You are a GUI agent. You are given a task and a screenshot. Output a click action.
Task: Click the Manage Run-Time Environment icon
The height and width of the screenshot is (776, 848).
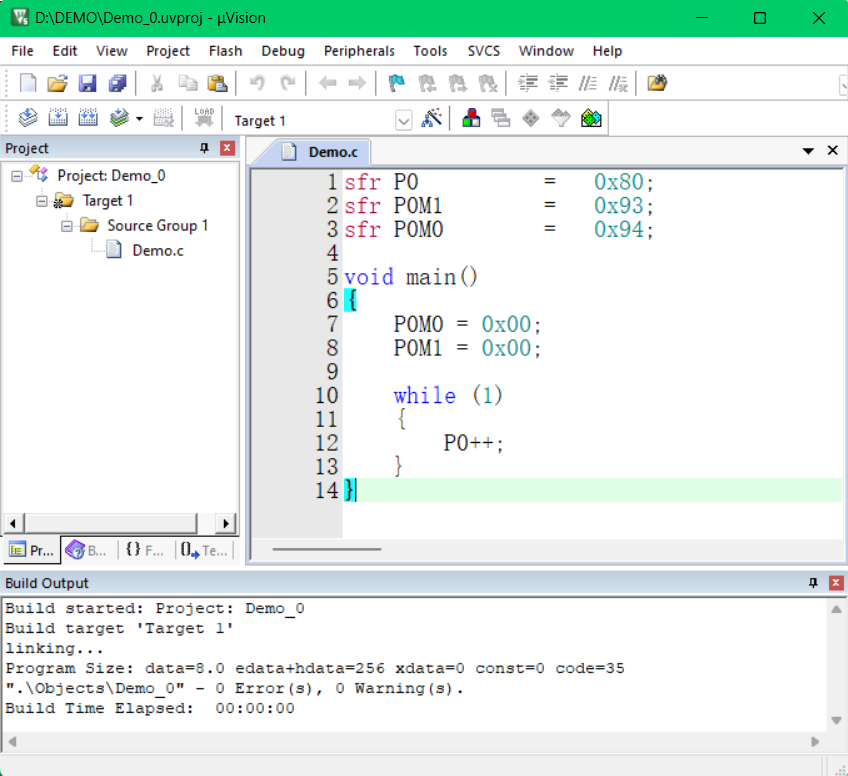[x=531, y=117]
